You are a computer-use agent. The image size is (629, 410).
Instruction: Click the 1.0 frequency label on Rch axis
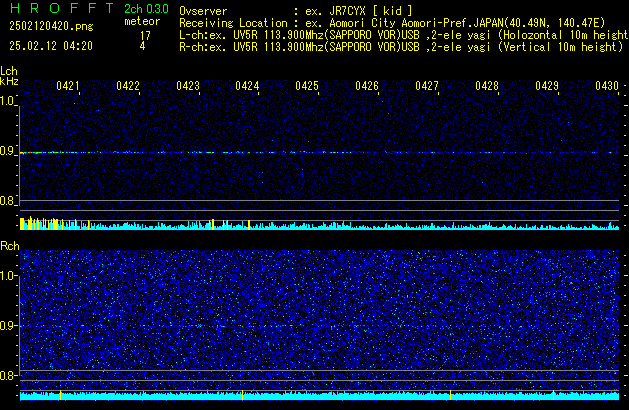tap(8, 275)
